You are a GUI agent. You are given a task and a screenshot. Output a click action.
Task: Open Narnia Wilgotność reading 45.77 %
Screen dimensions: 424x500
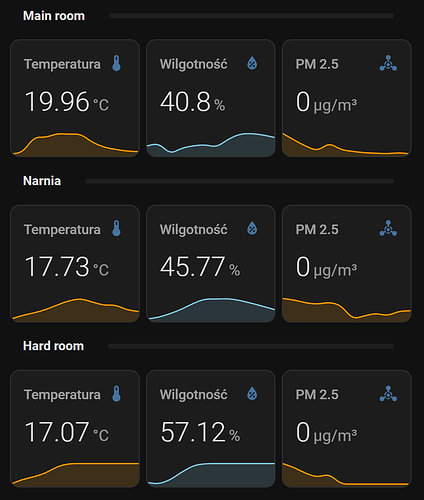(x=211, y=264)
